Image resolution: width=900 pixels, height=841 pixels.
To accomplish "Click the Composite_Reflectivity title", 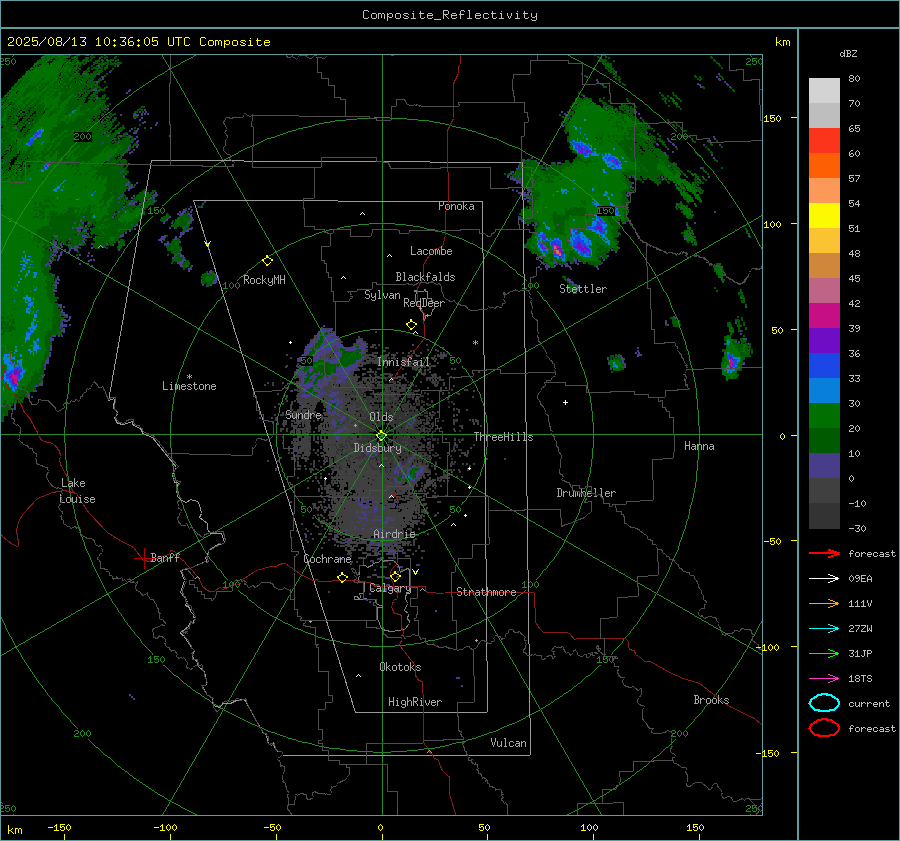I will click(449, 15).
